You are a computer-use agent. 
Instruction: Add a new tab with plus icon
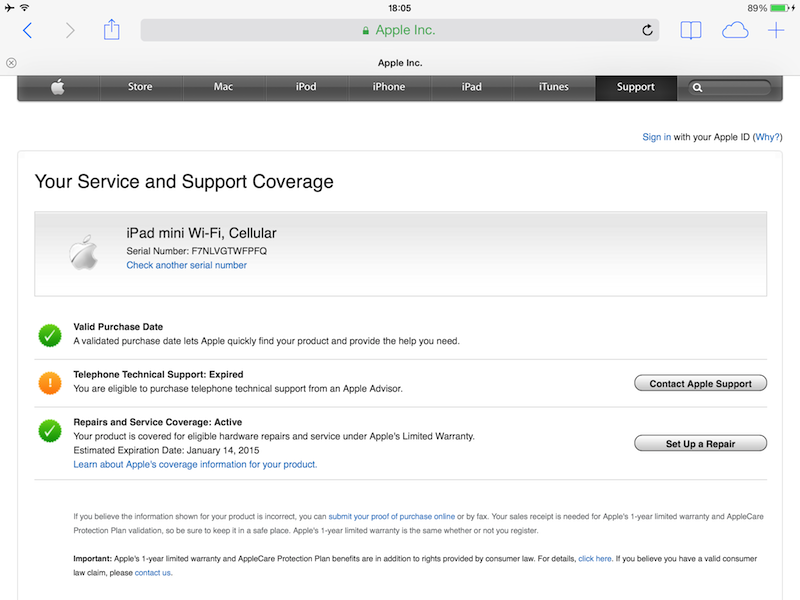click(776, 30)
